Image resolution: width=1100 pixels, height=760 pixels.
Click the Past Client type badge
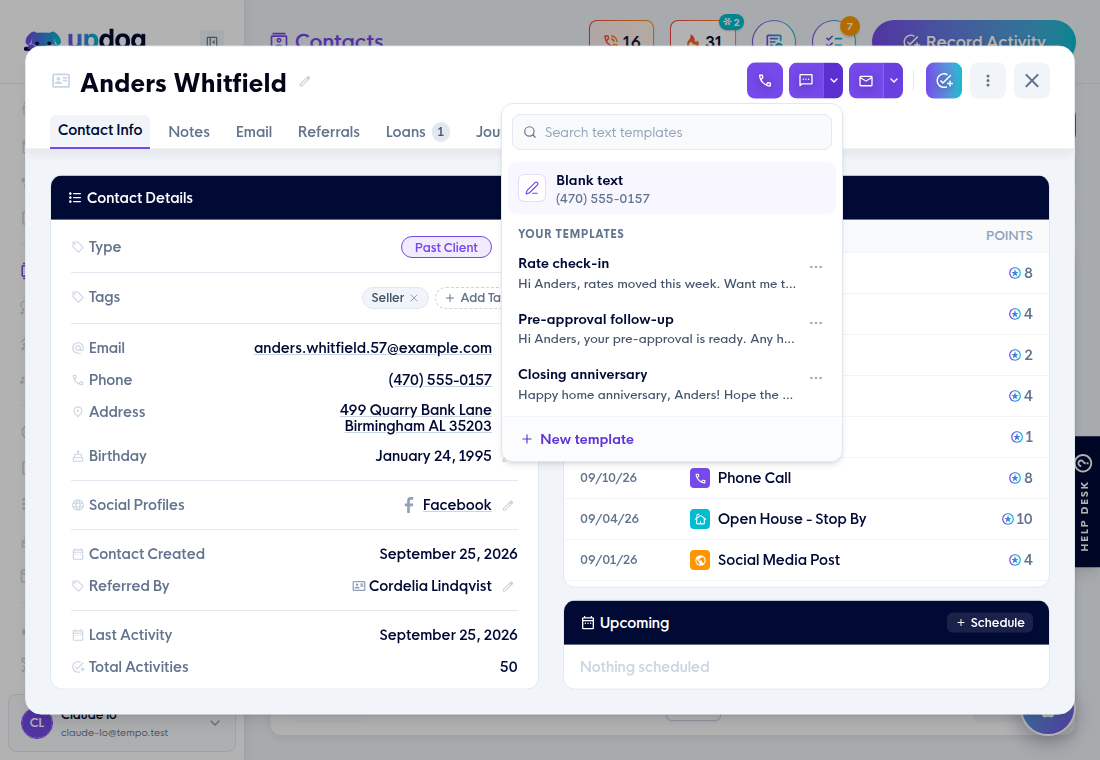446,247
